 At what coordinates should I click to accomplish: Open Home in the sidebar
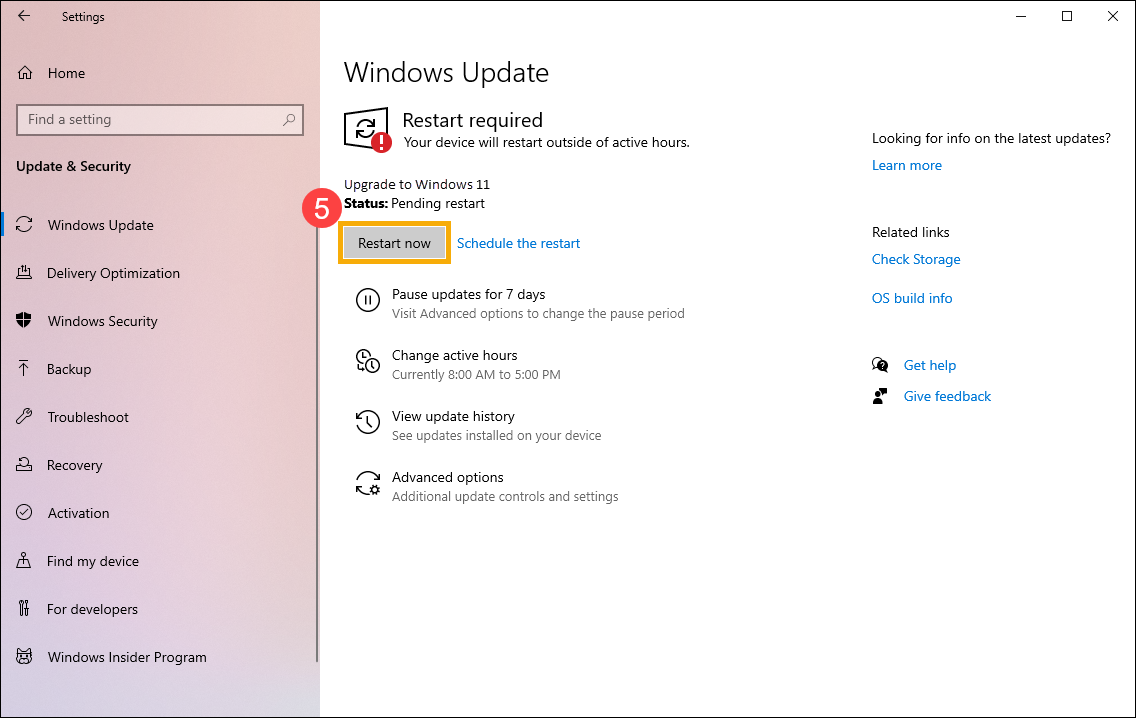(x=66, y=73)
